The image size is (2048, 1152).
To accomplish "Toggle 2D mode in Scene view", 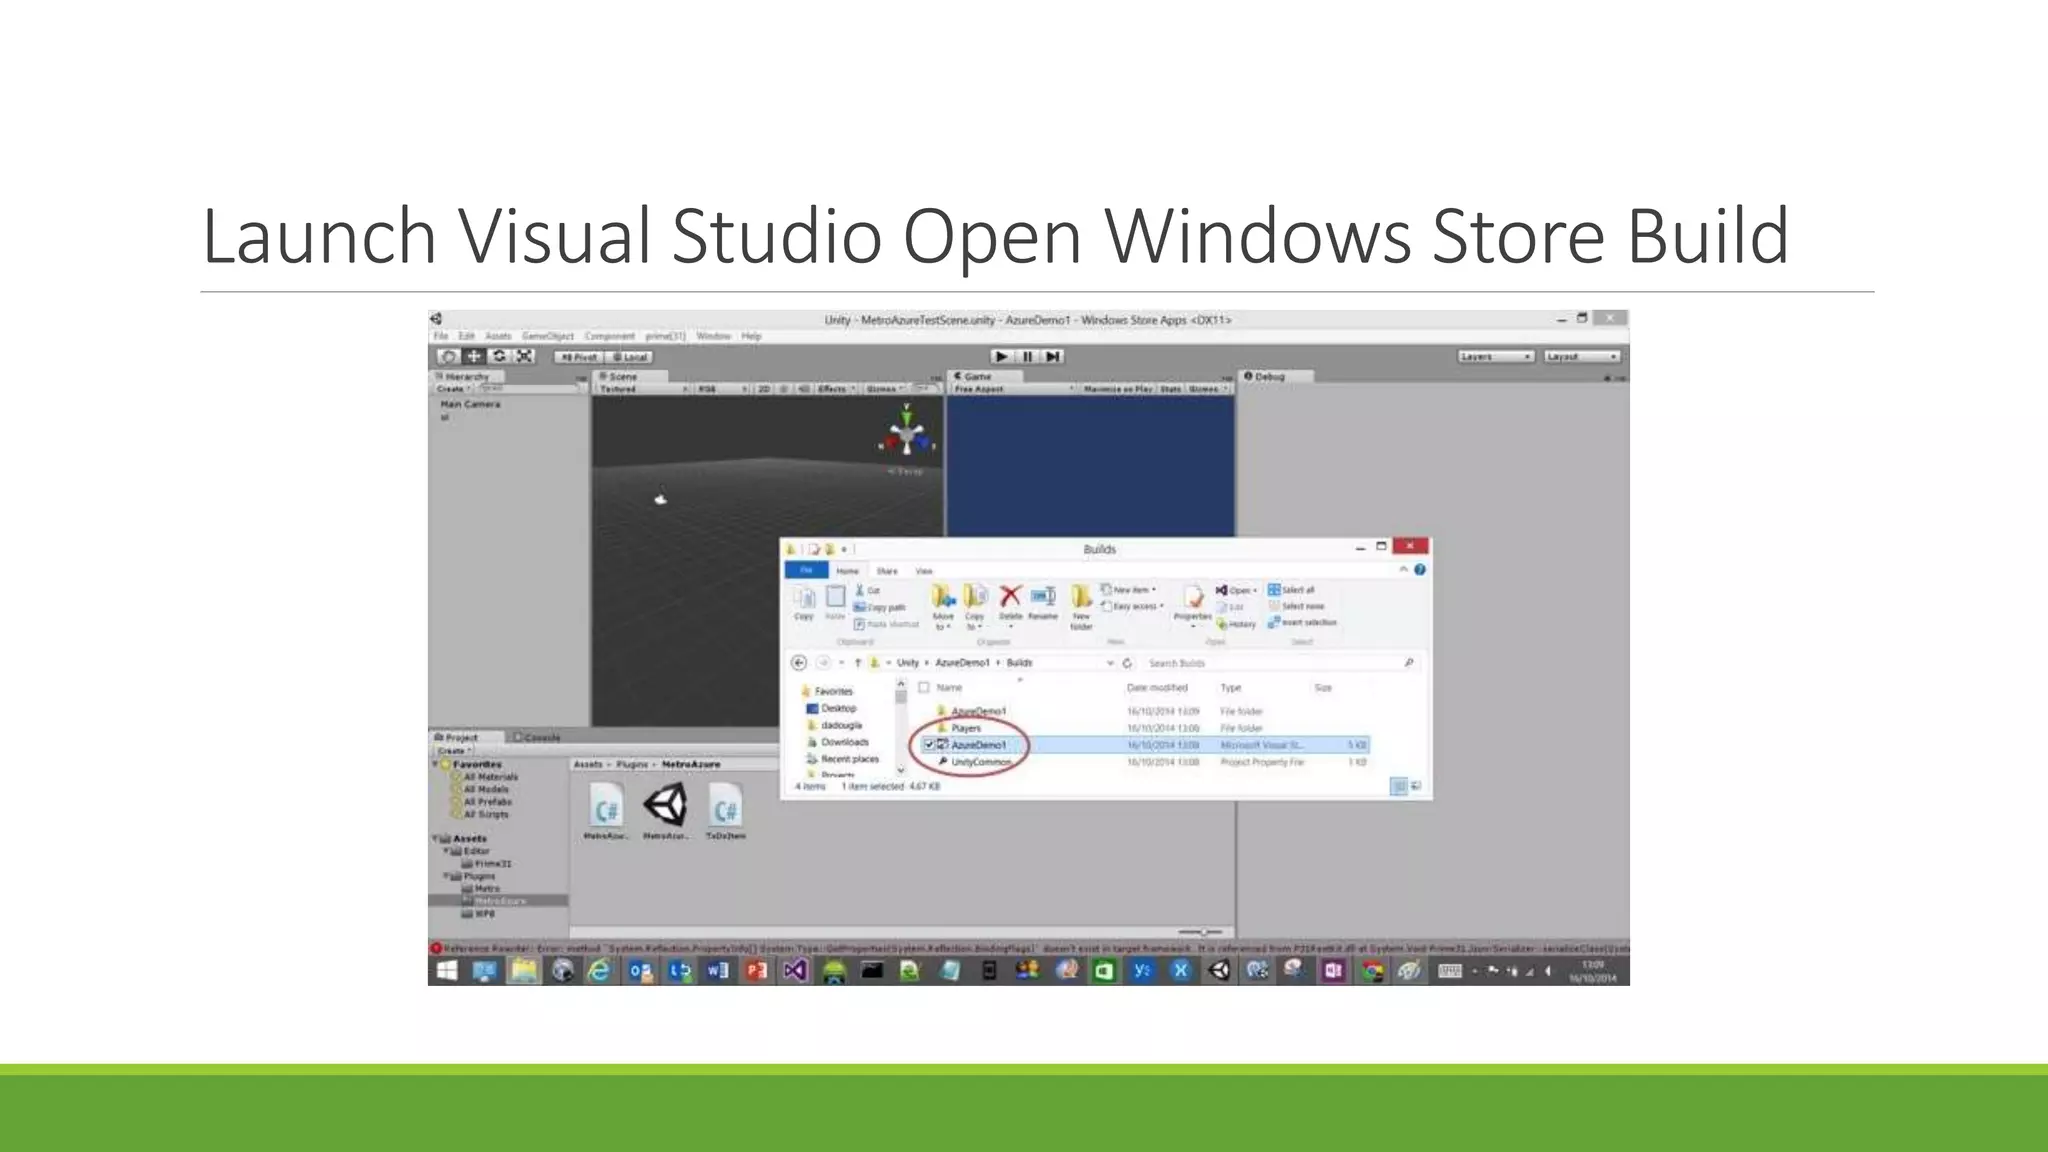I will [764, 389].
